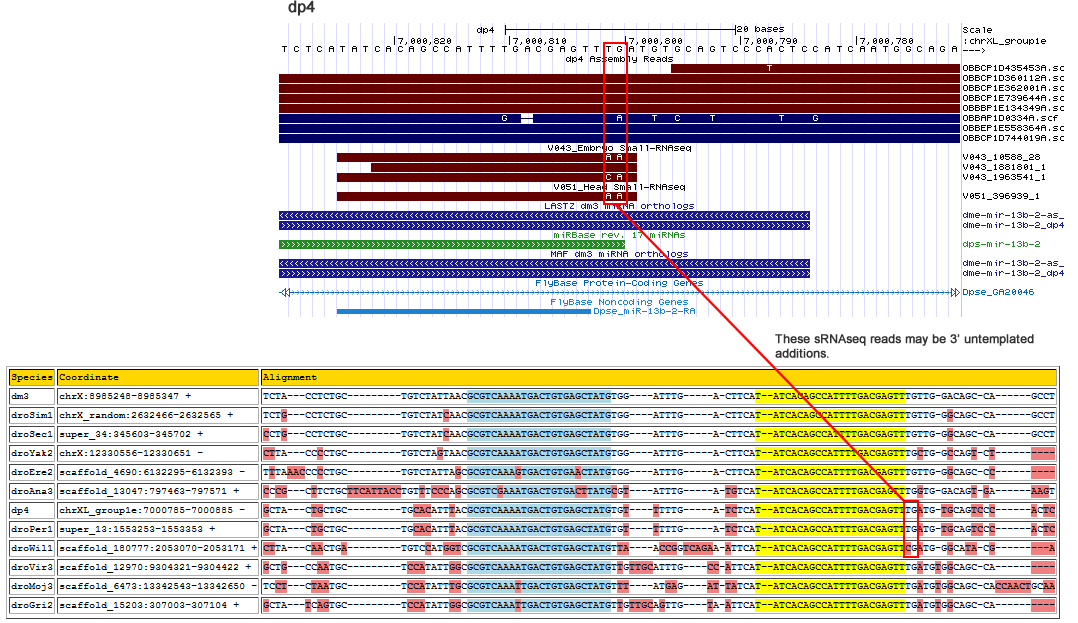The image size is (1078, 623).
Task: Click the 'miRBase rev. 17 miRNAs' track title
Action: 619,234
